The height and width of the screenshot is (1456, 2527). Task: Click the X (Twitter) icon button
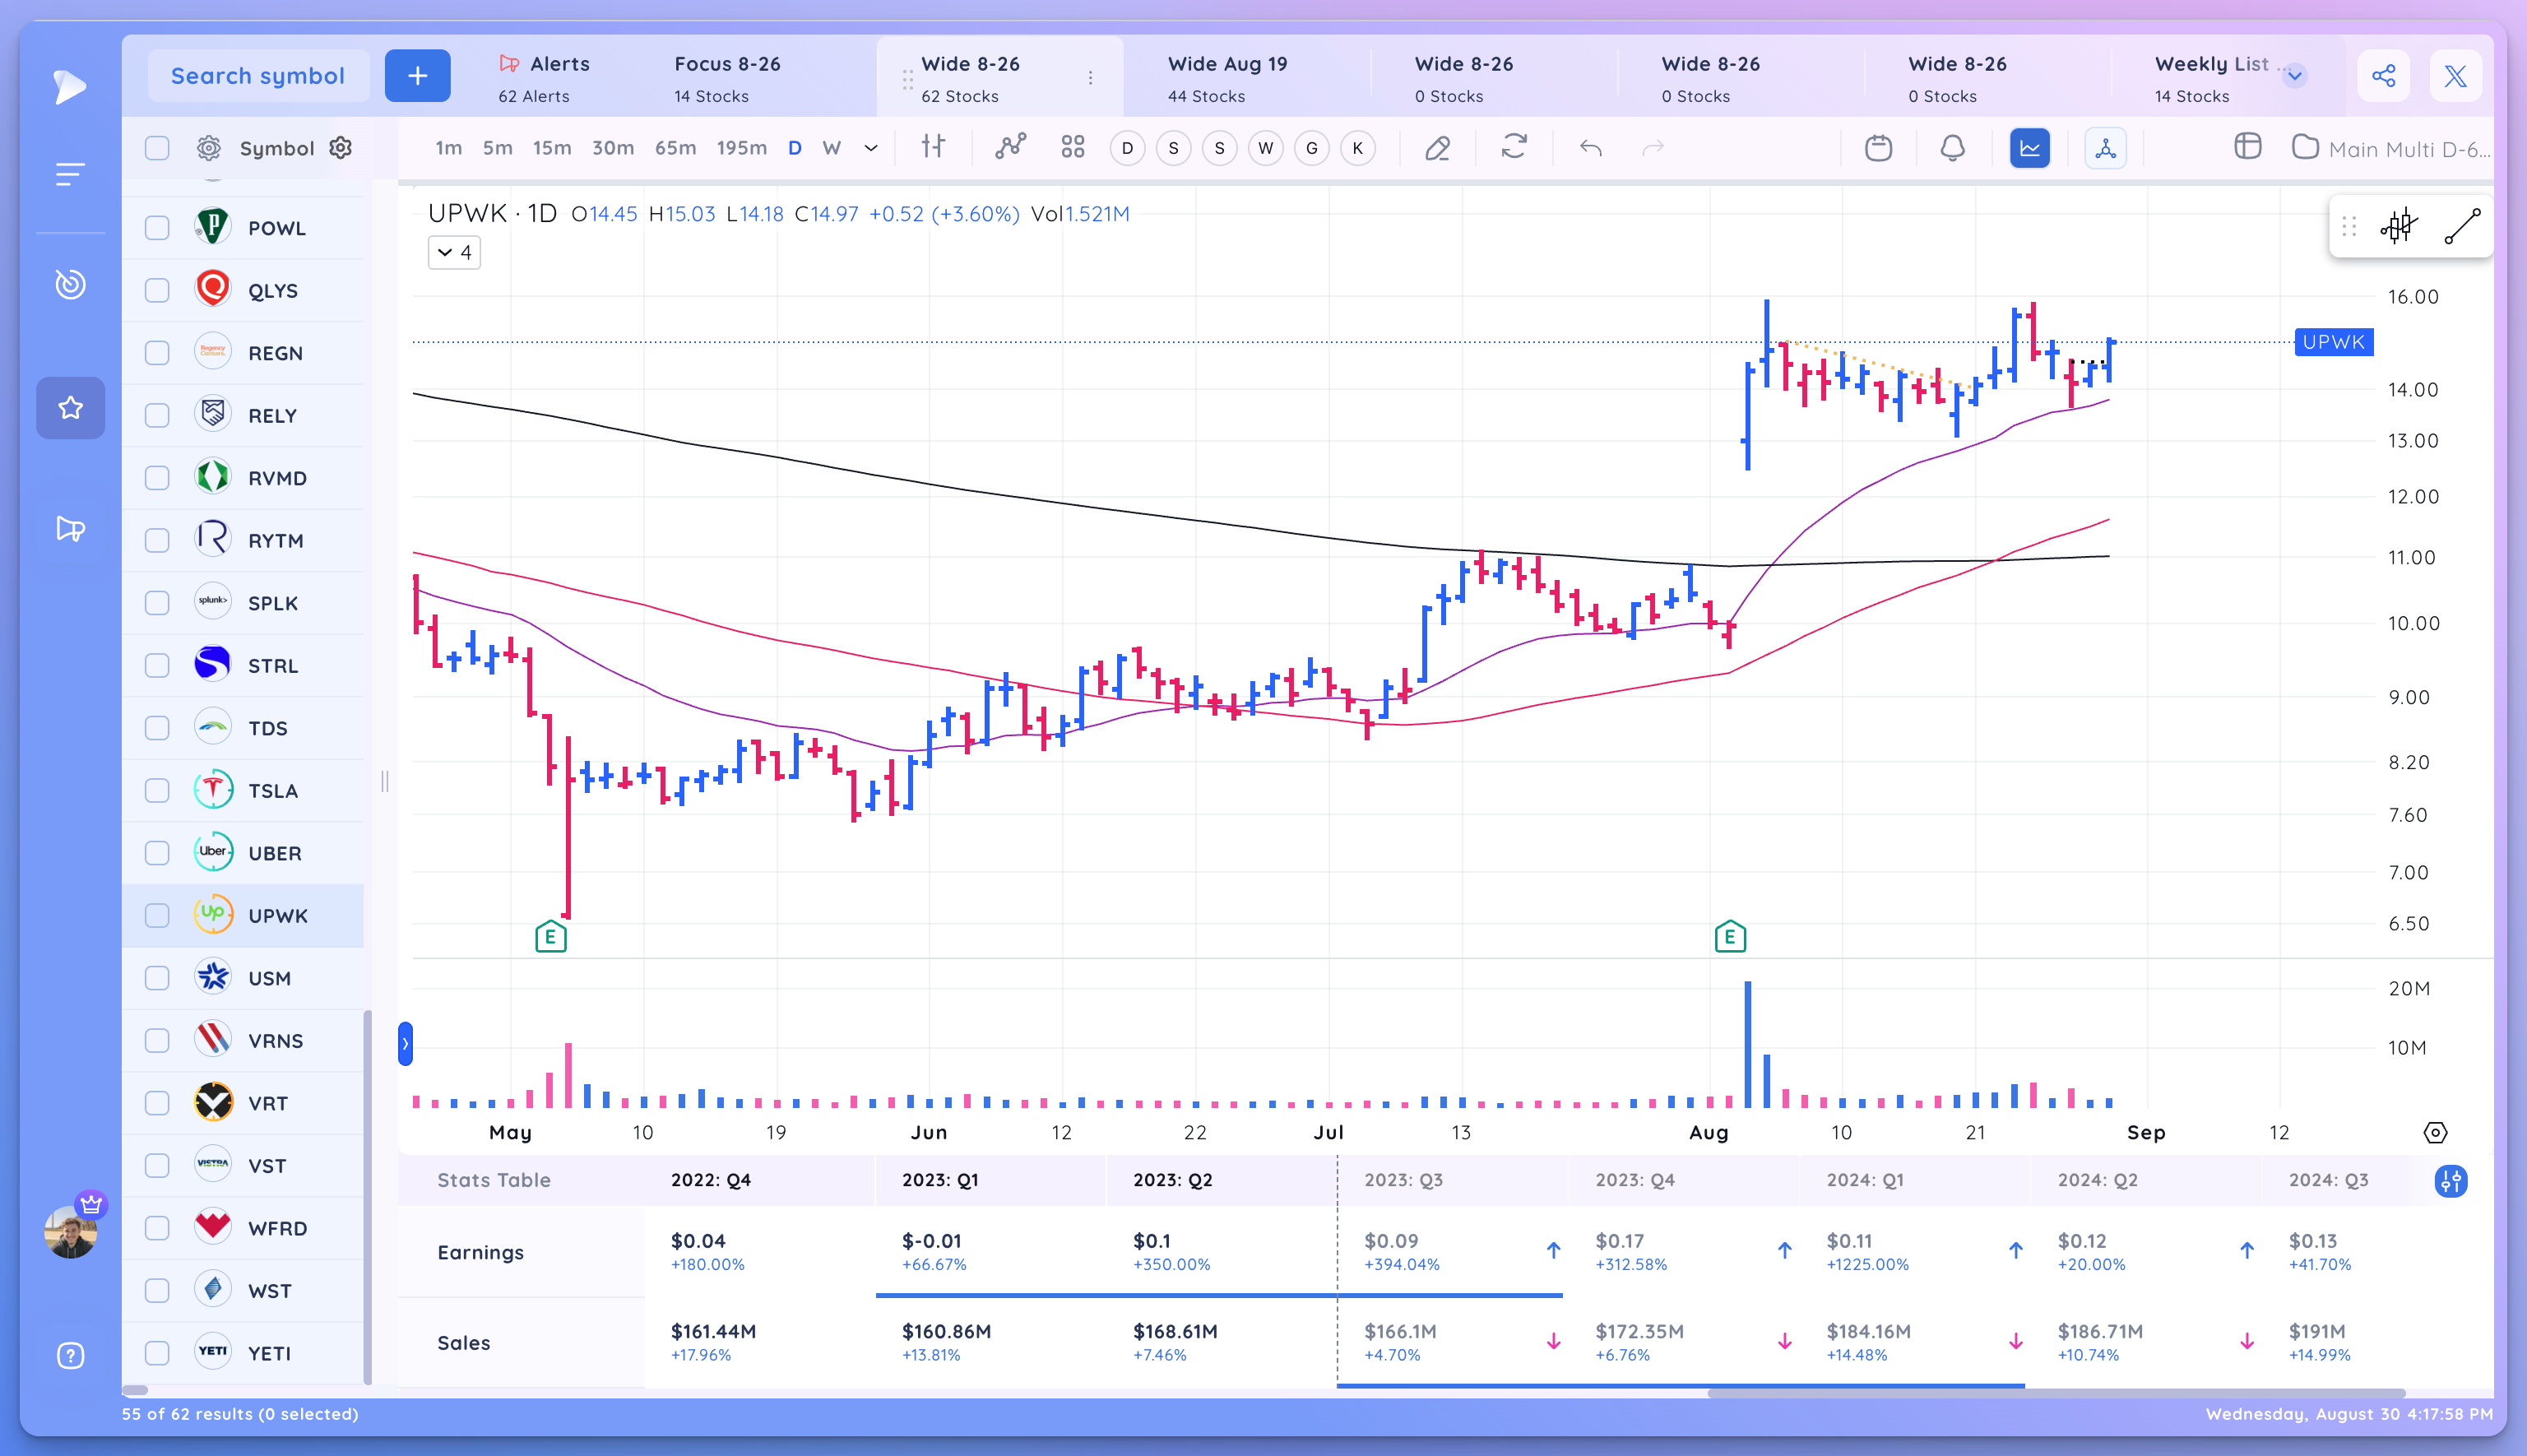point(2455,76)
